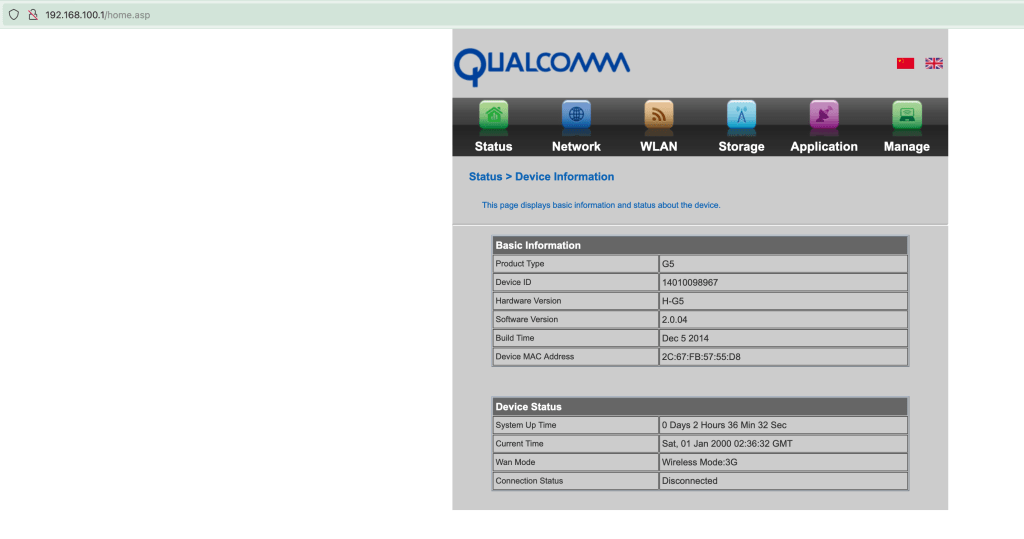Click the Status > Device Information breadcrumb
Screen dimensions: 1024x539
tap(541, 177)
